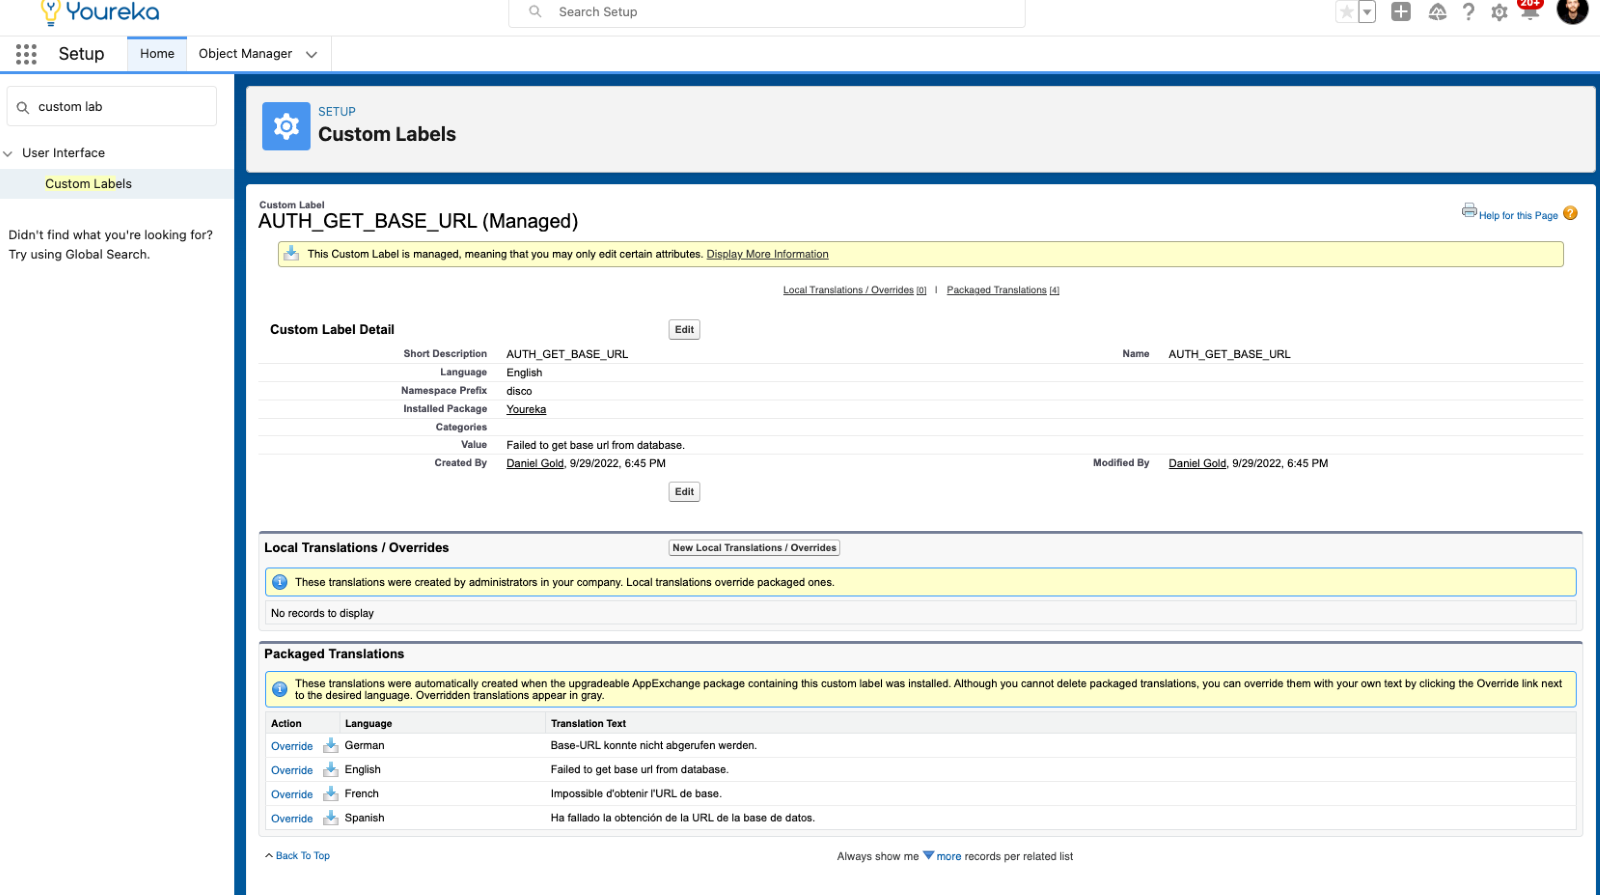Image resolution: width=1600 pixels, height=895 pixels.
Task: Collapse the User Interface tree section
Action: 8,153
